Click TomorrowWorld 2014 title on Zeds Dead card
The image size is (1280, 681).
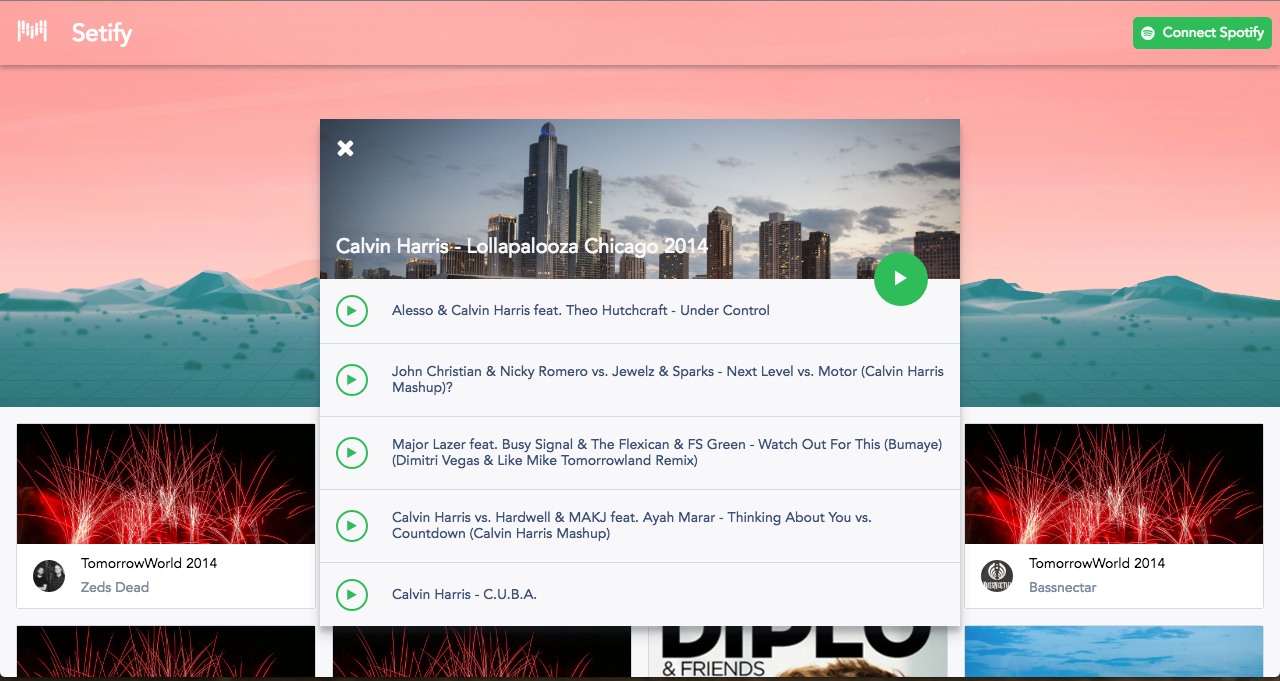point(149,564)
